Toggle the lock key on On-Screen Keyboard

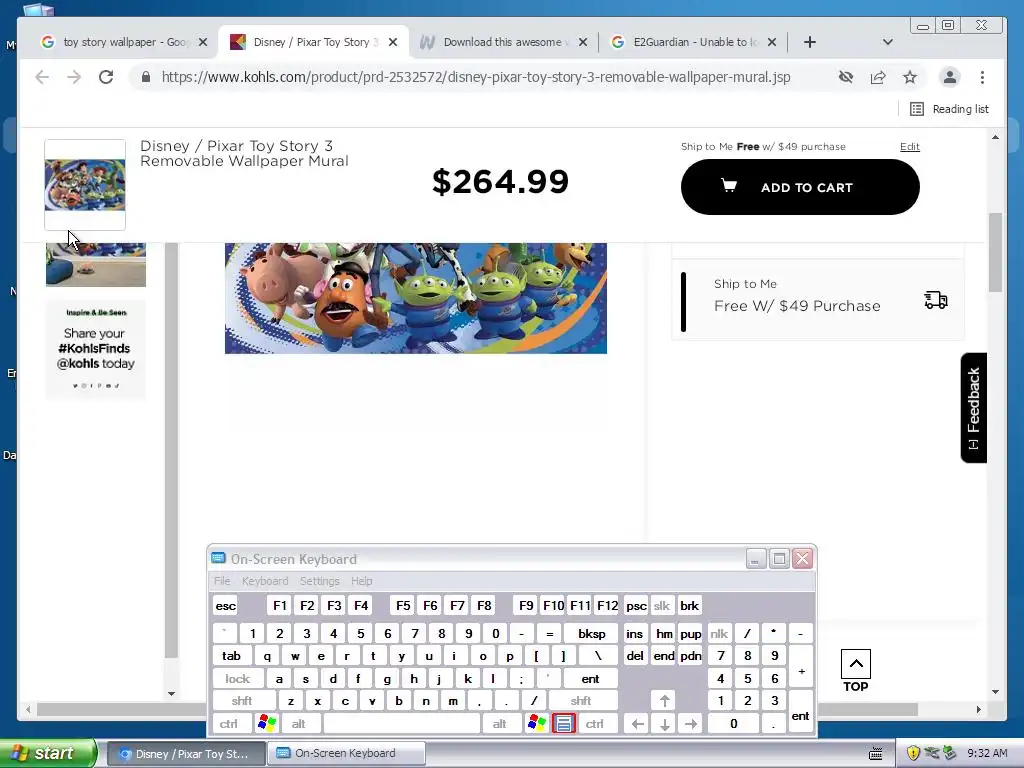point(238,679)
